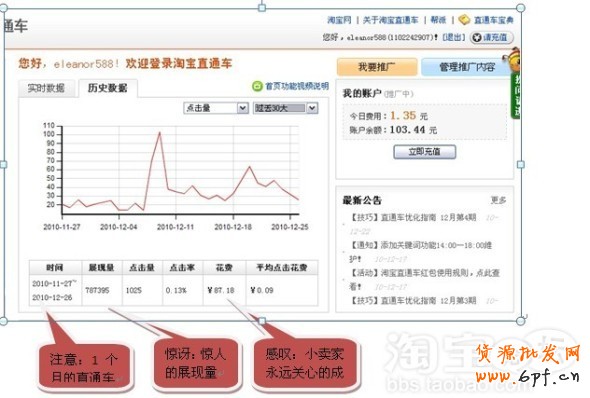
Task: Click the 请充值 recharge icon button
Action: [x=491, y=38]
